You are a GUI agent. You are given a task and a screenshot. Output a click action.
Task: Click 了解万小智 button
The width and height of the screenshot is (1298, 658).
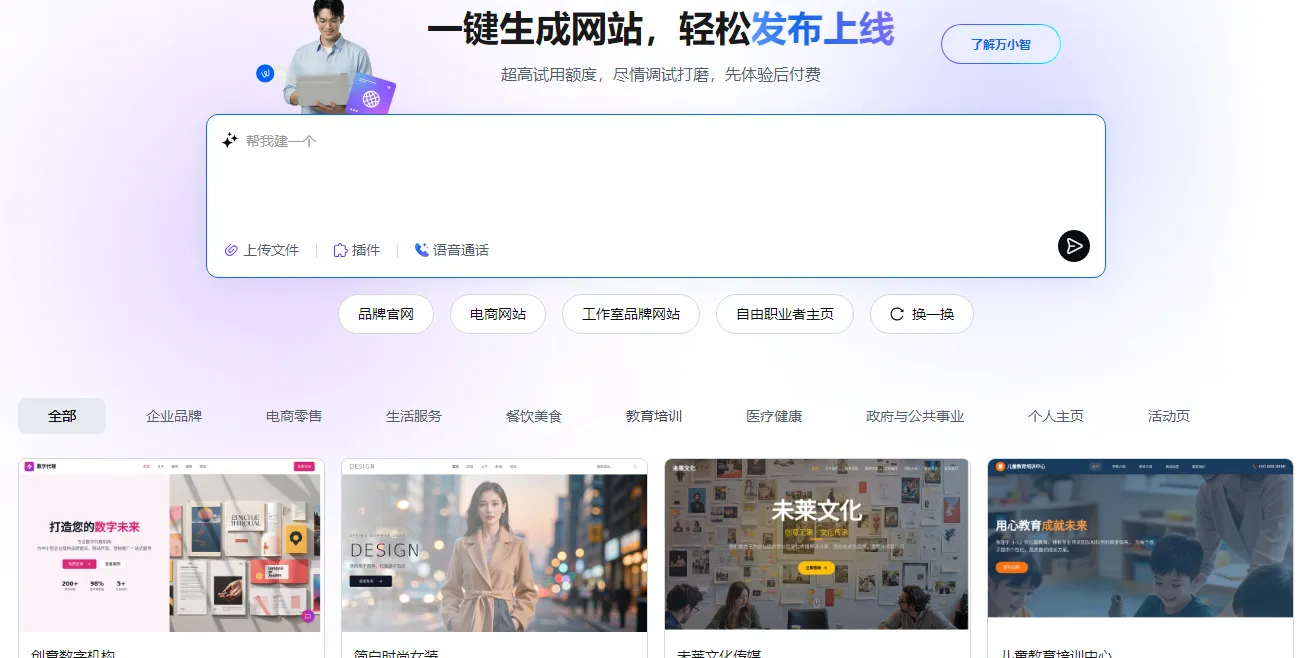coord(1000,44)
